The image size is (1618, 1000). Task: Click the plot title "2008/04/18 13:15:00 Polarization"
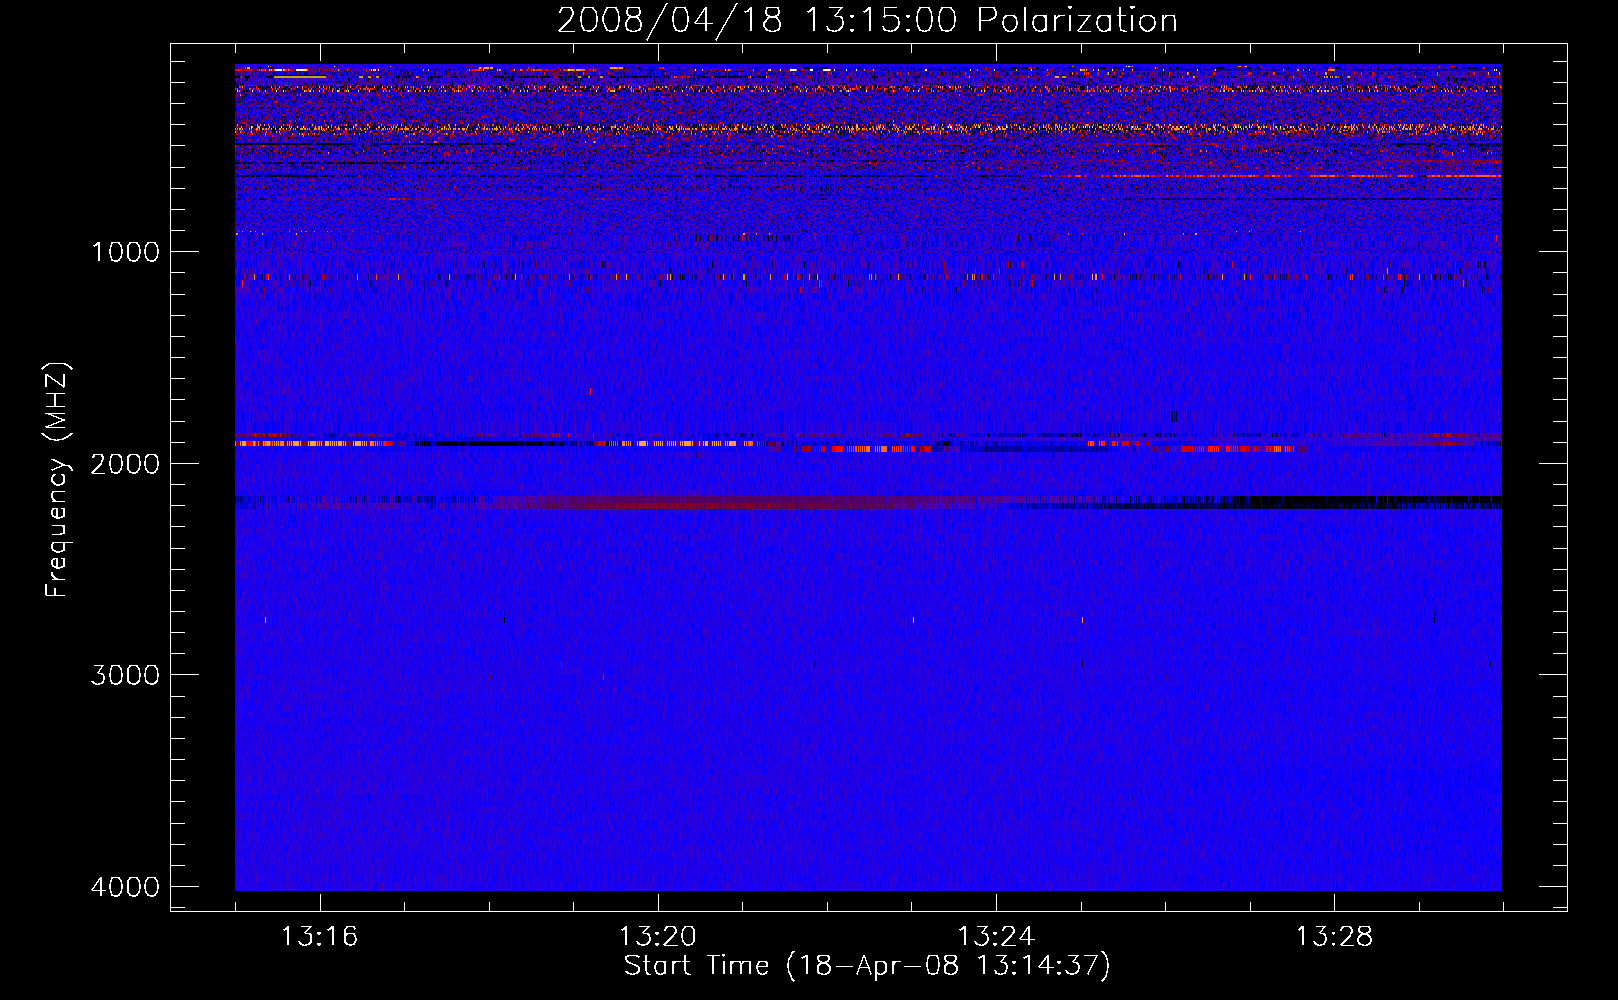[867, 20]
